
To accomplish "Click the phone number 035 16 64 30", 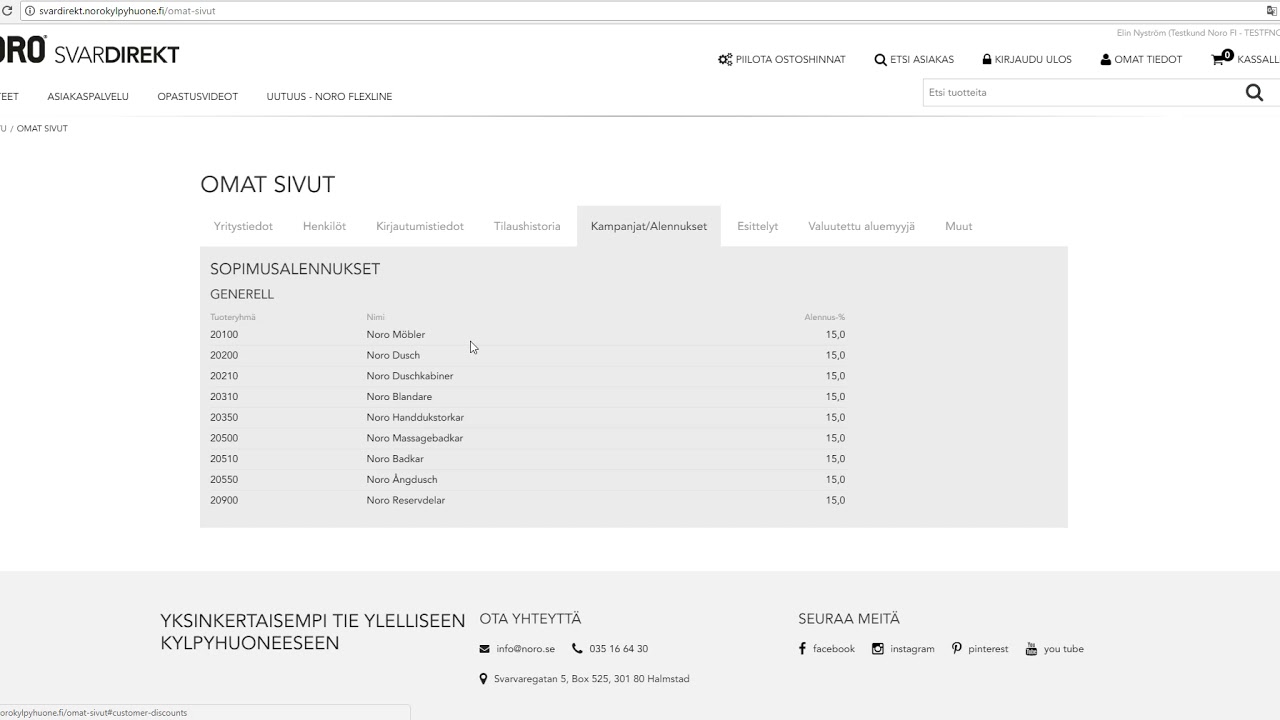I will click(618, 649).
